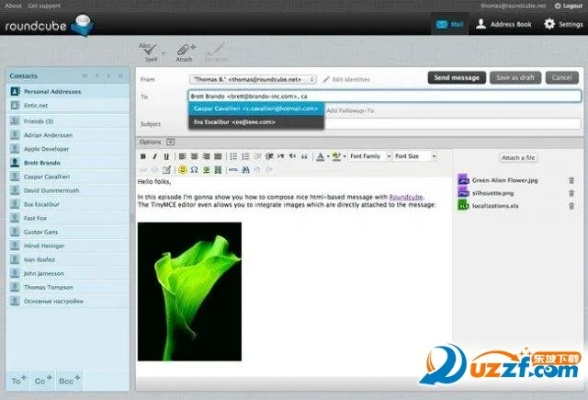
Task: Expand the Options section
Action: click(171, 142)
